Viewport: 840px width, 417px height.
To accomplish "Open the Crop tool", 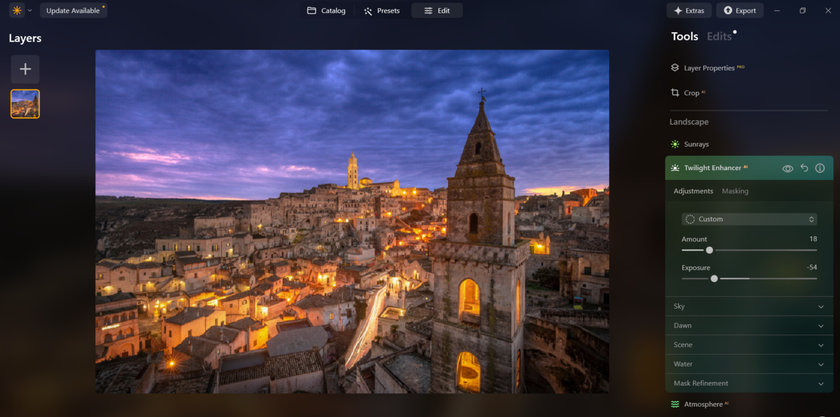I will pos(690,93).
